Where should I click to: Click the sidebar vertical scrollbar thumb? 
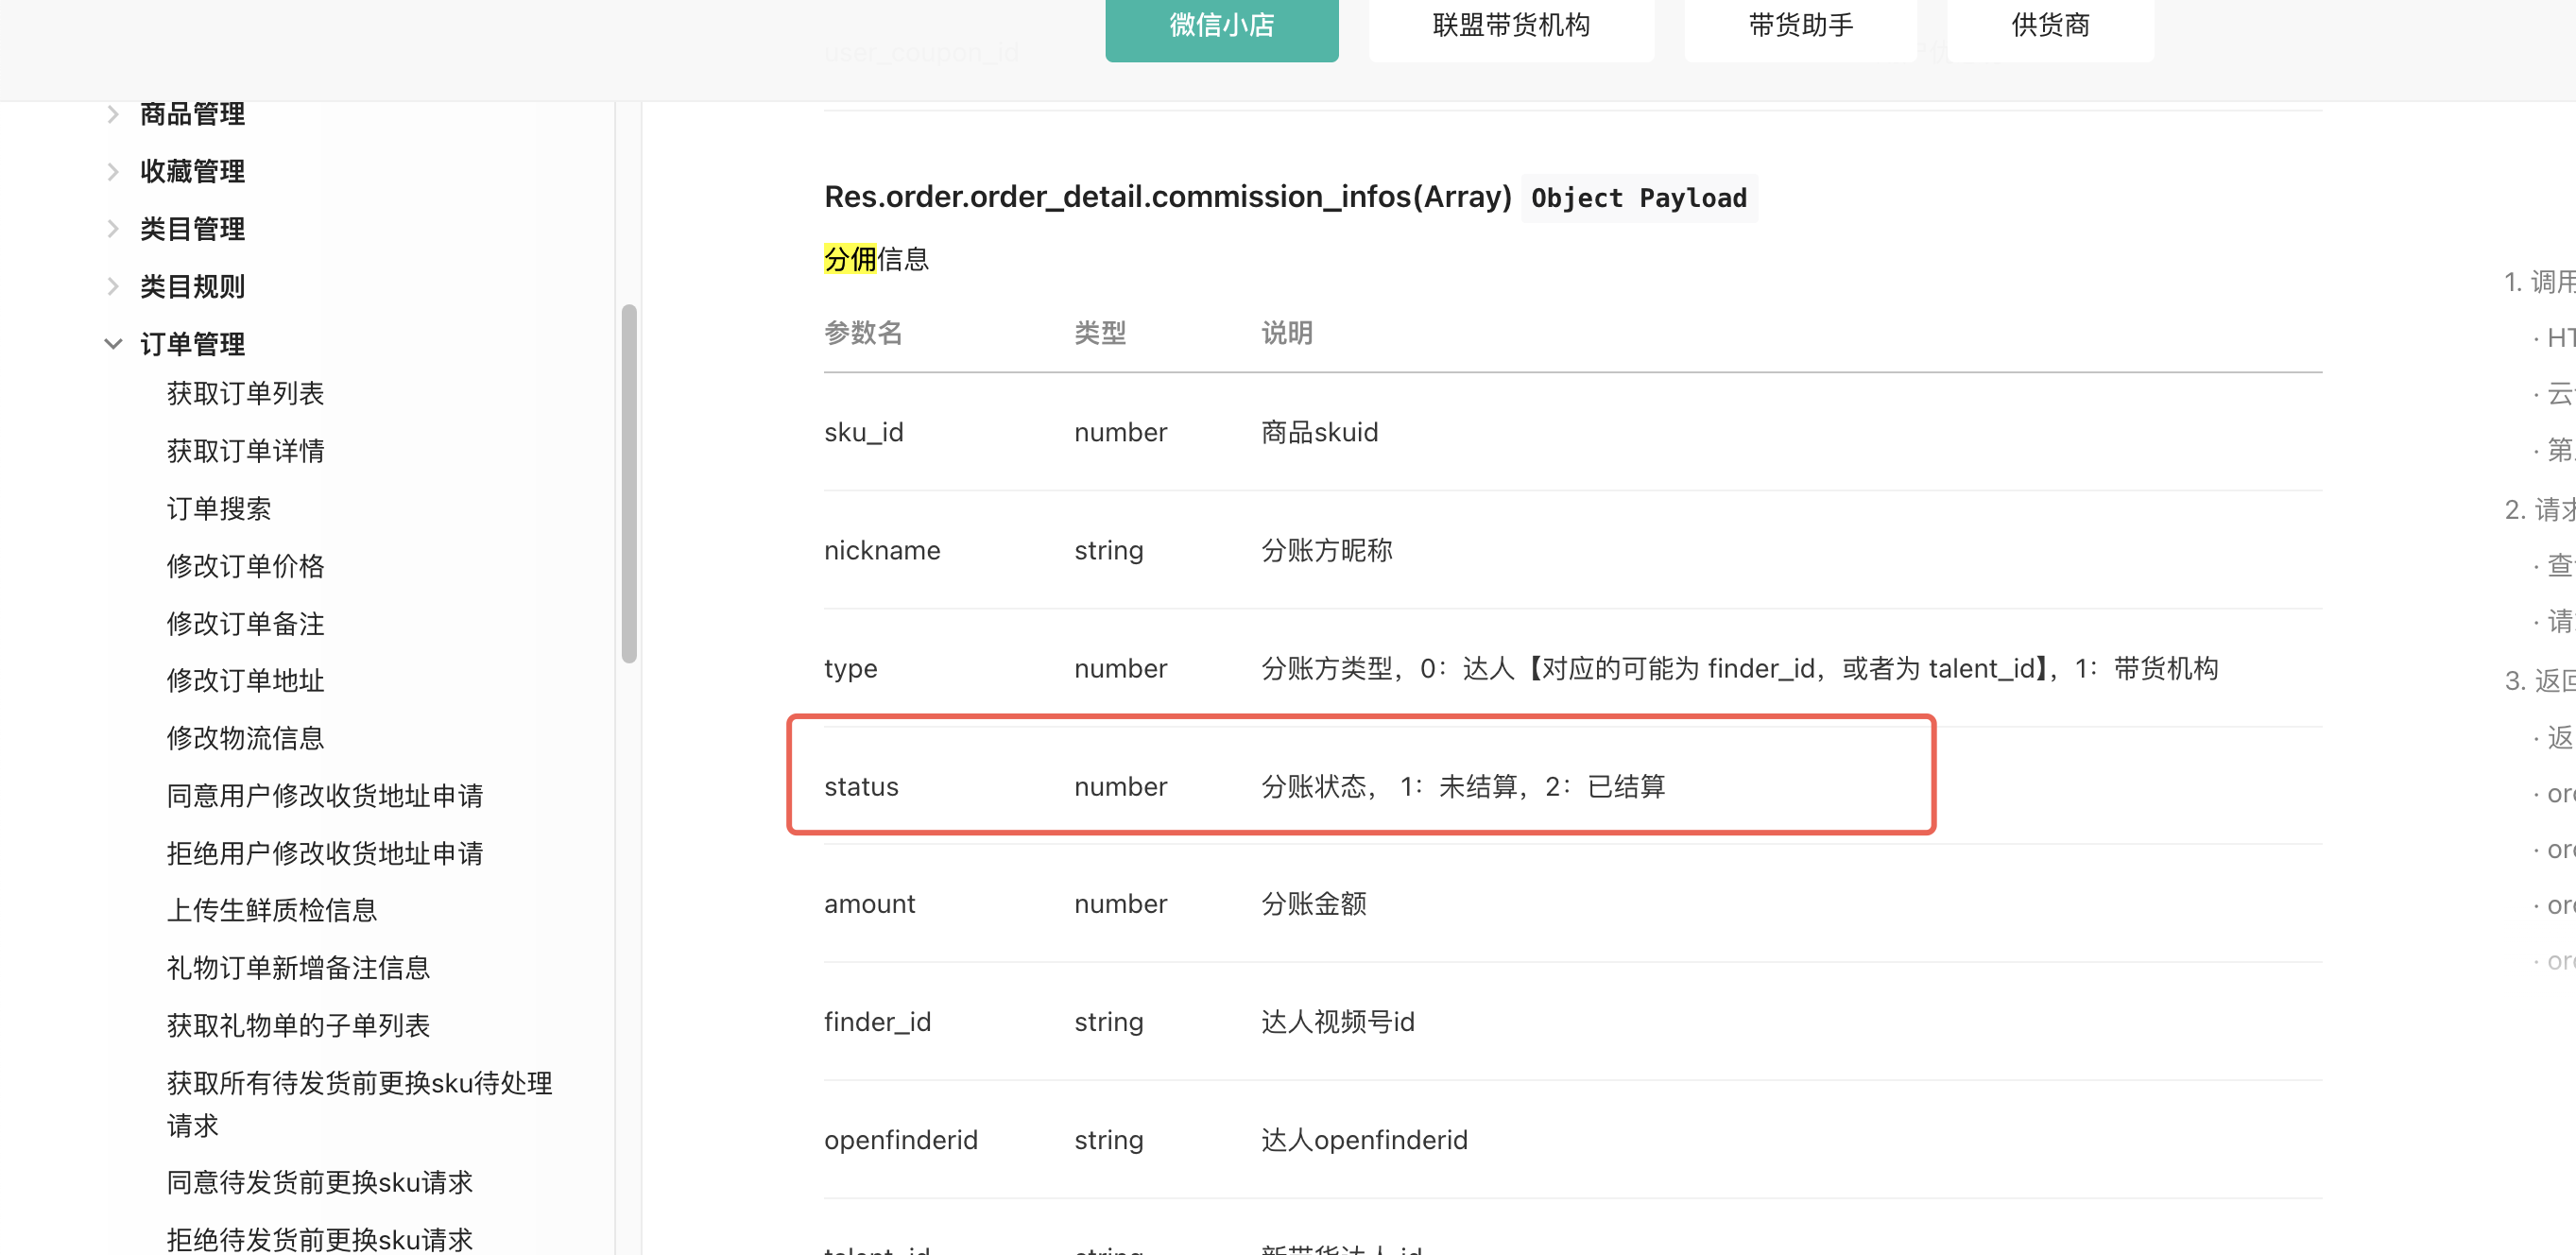tap(629, 484)
